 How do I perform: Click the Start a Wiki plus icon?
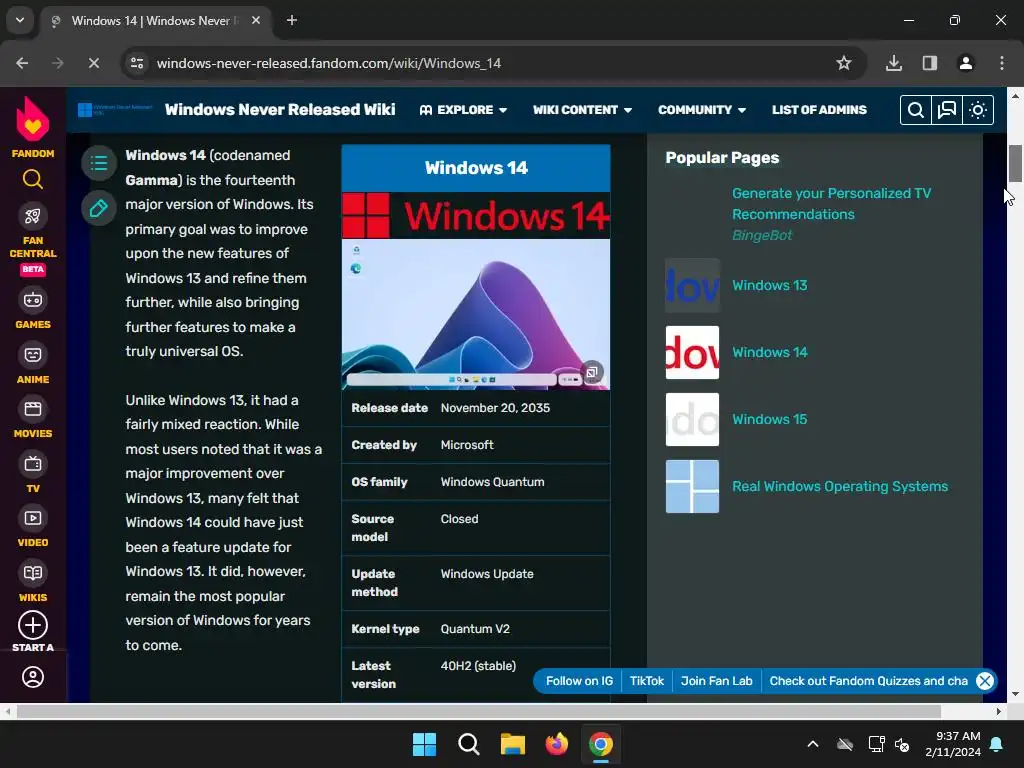click(33, 625)
